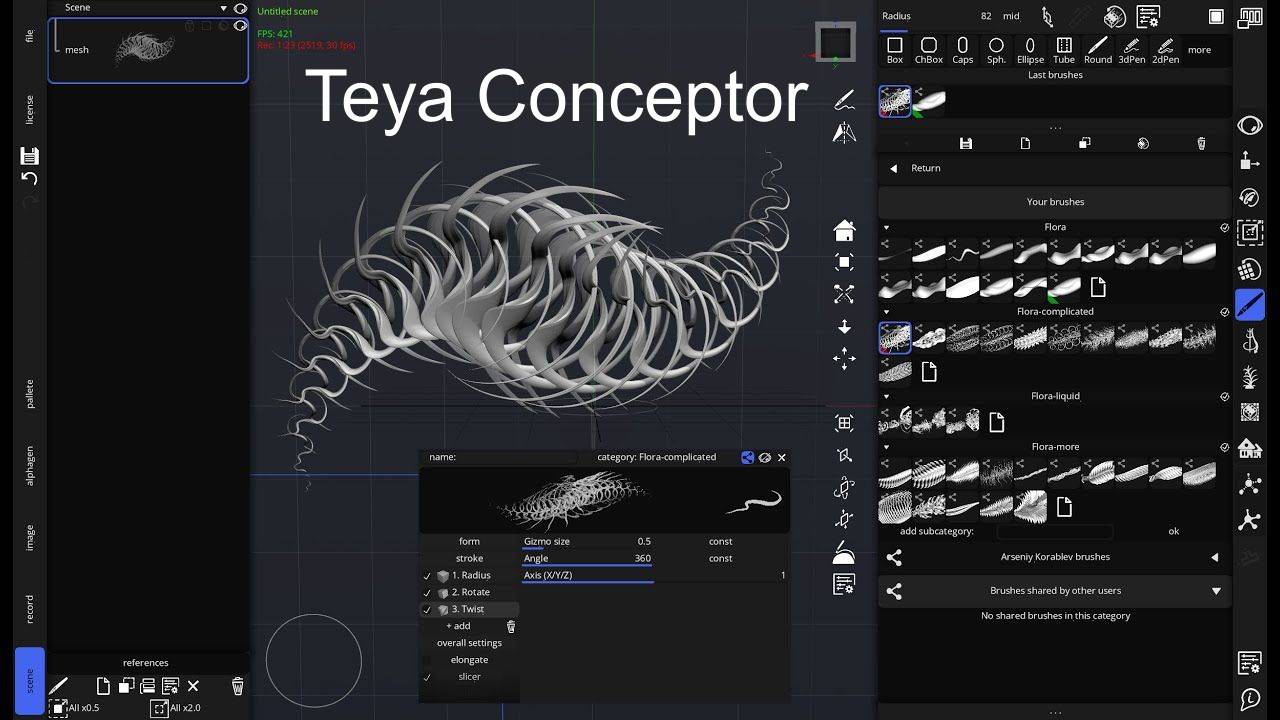Adjust the Angle slider set to 360
The width and height of the screenshot is (1280, 720).
(x=587, y=558)
